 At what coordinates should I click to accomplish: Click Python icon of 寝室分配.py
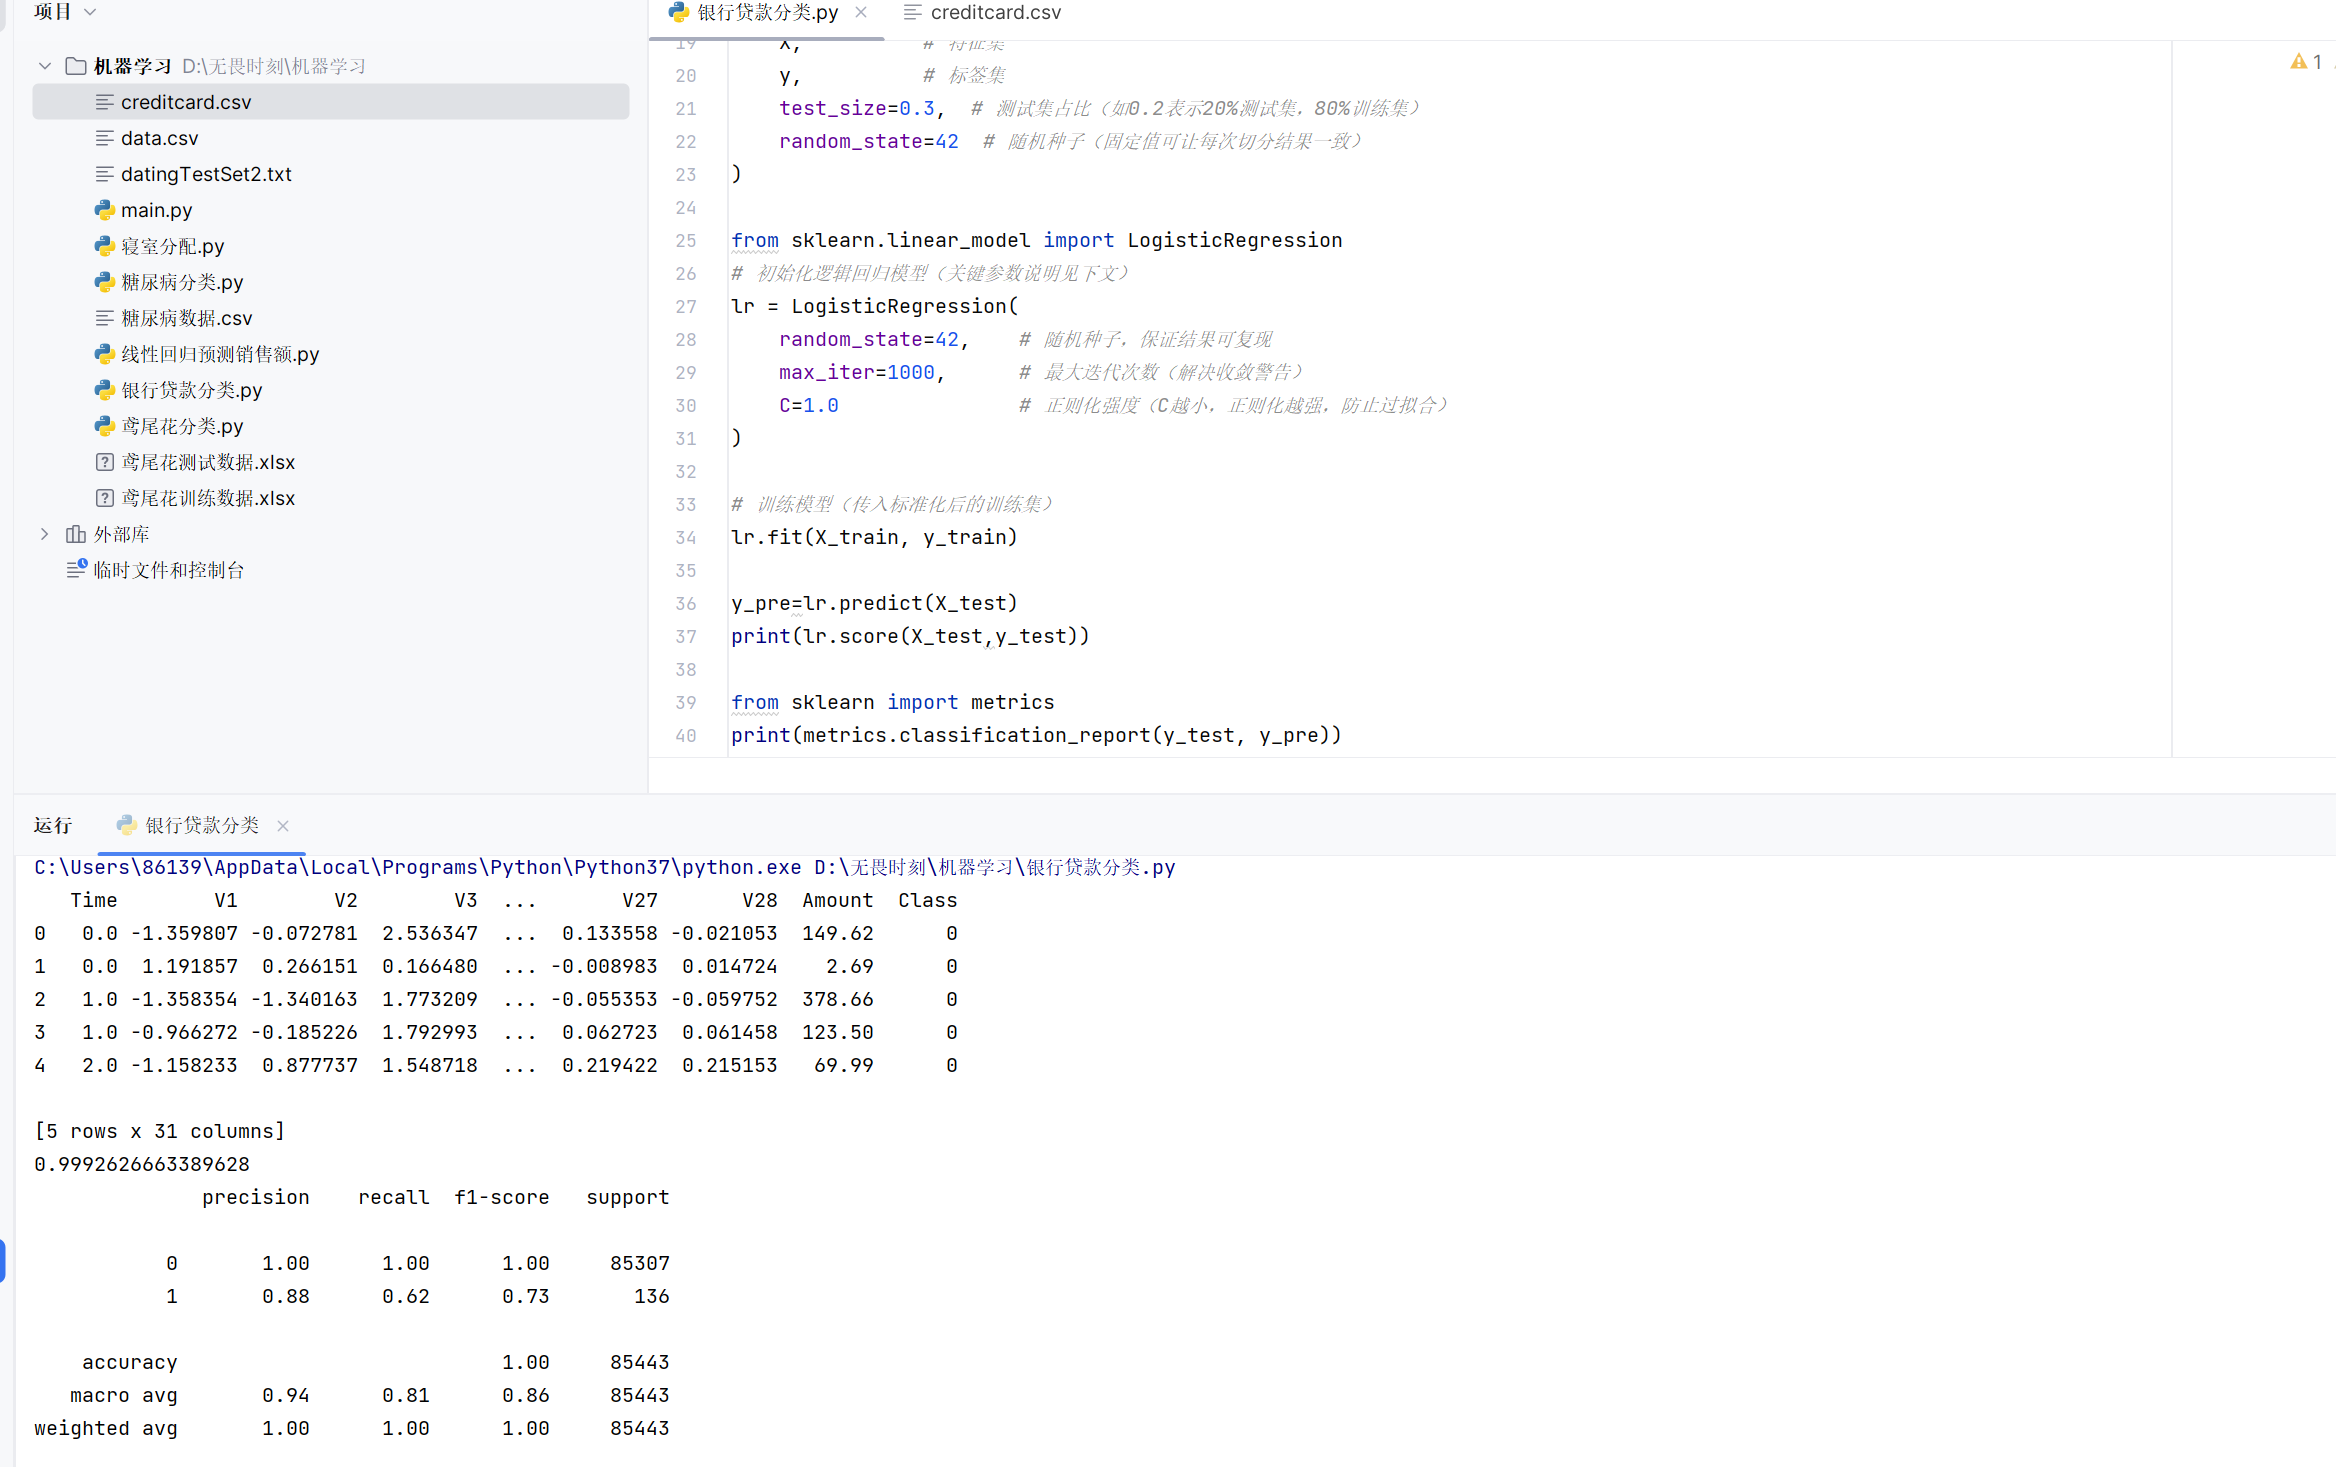tap(104, 246)
